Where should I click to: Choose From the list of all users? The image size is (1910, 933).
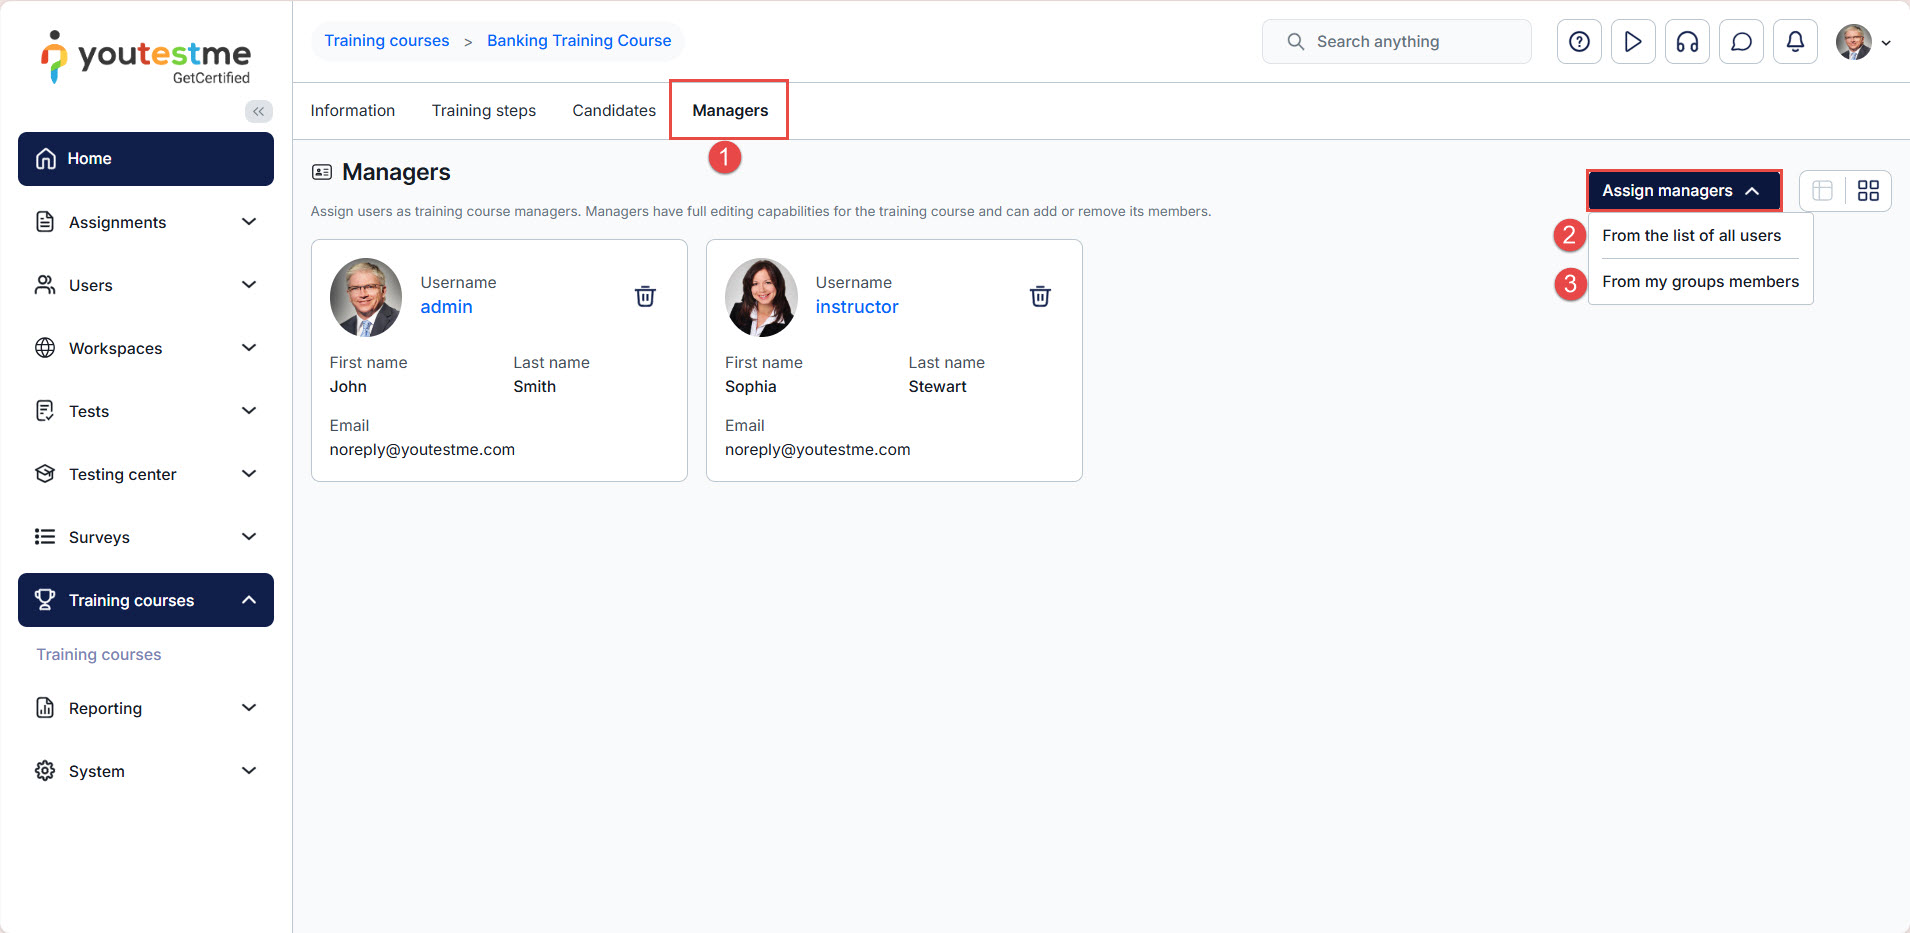(x=1691, y=236)
